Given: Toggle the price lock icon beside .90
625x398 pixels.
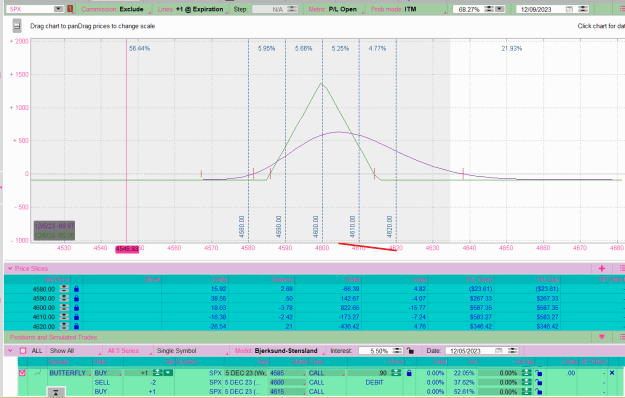Looking at the screenshot, I should pyautogui.click(x=409, y=373).
